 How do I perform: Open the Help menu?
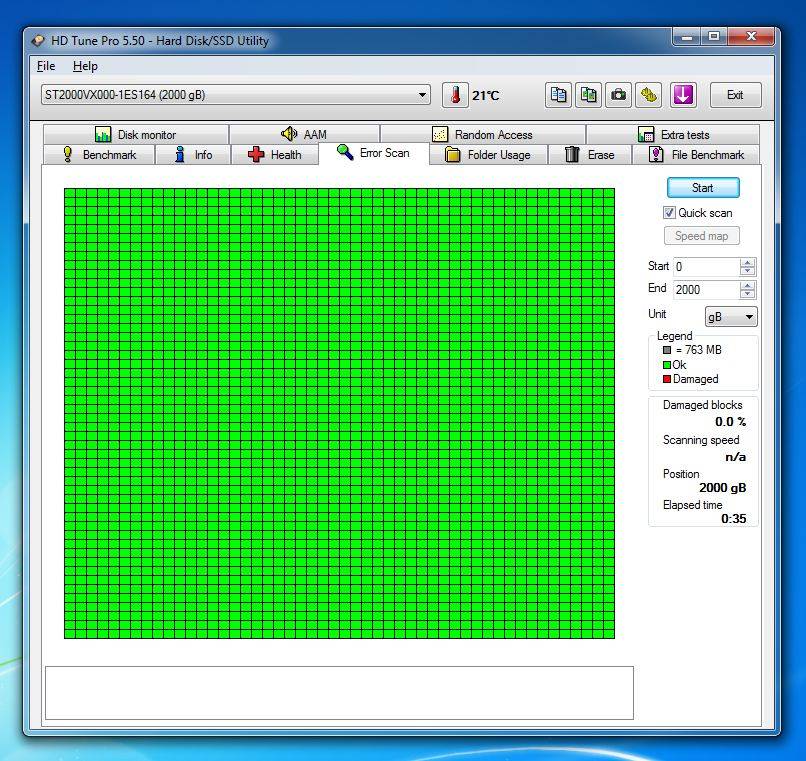tap(85, 66)
